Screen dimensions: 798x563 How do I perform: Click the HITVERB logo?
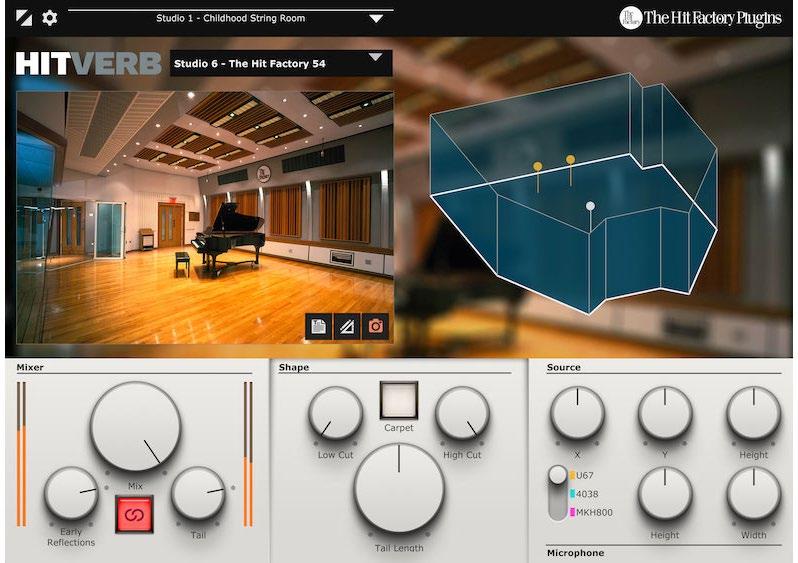(89, 64)
